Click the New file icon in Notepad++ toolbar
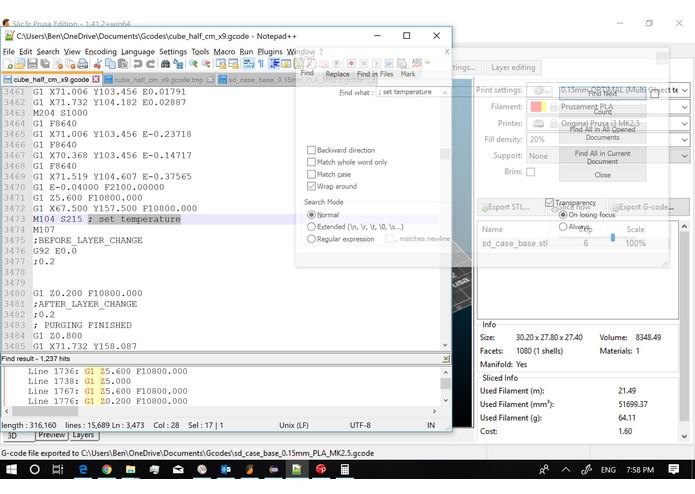The height and width of the screenshot is (494, 695). (x=8, y=63)
